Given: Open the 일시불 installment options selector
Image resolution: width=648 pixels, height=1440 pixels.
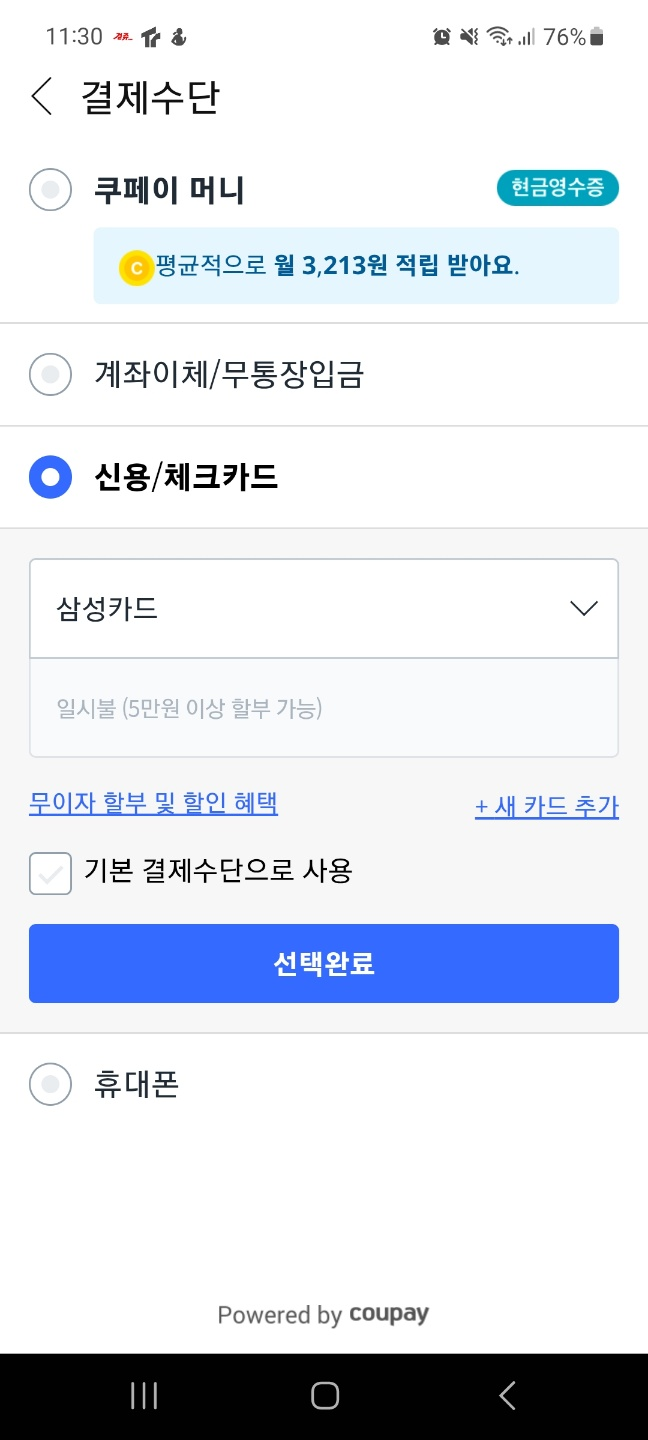Looking at the screenshot, I should coord(324,707).
